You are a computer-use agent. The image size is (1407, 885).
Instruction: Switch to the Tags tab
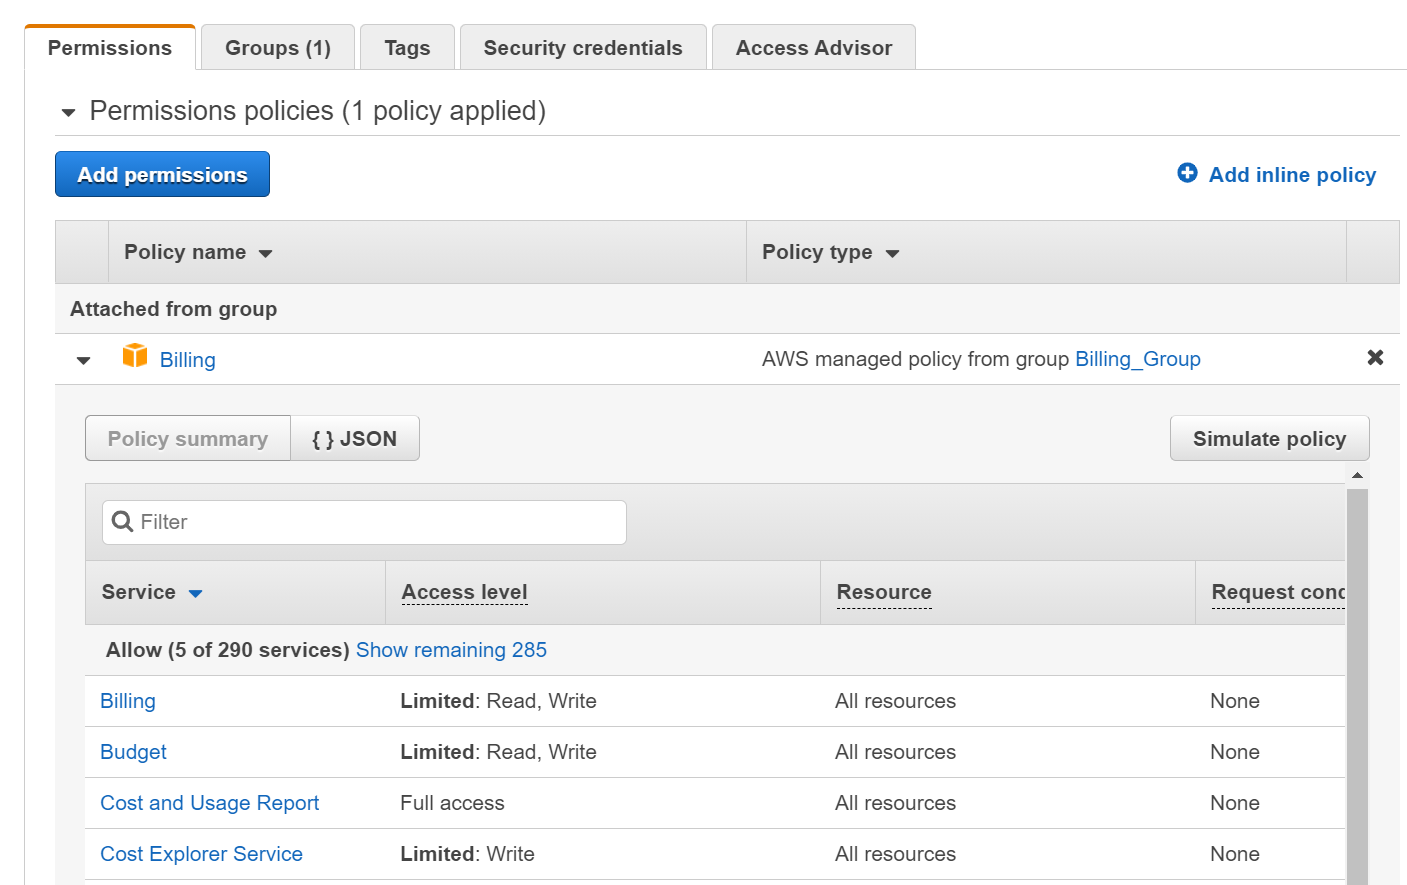pos(407,48)
